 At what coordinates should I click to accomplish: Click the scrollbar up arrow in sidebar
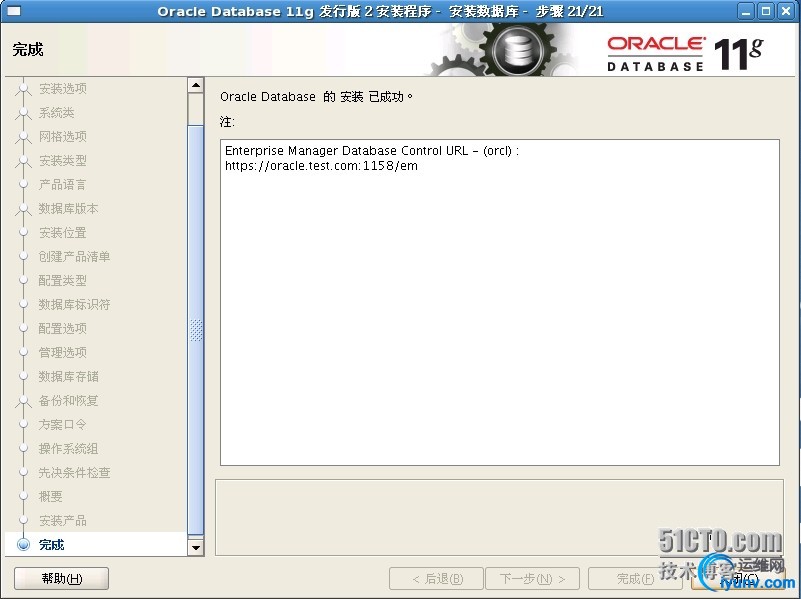click(x=196, y=85)
